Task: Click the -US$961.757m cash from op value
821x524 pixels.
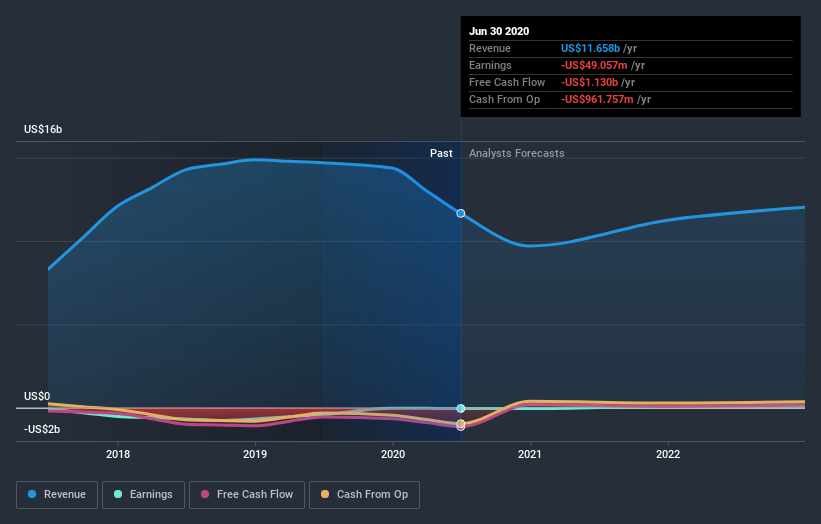Action: [597, 99]
